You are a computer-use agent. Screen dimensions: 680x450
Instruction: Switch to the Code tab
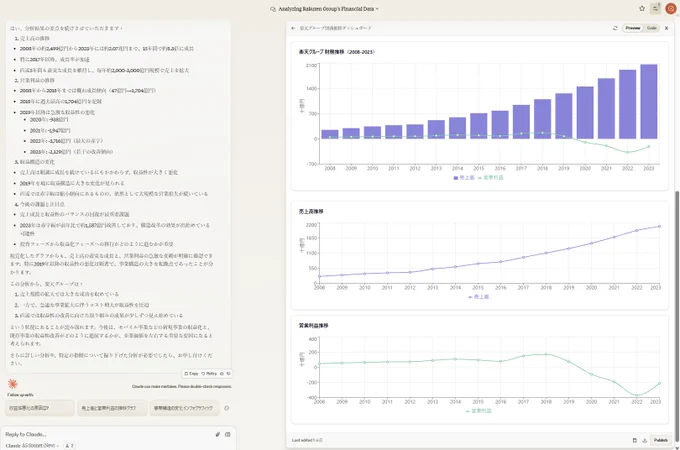tap(651, 28)
